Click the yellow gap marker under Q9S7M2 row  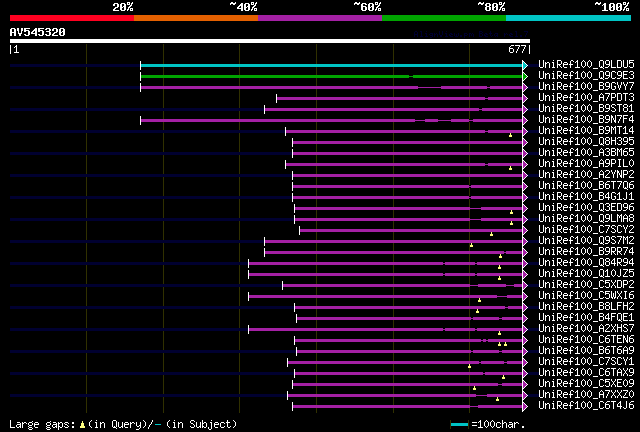pyautogui.click(x=471, y=245)
